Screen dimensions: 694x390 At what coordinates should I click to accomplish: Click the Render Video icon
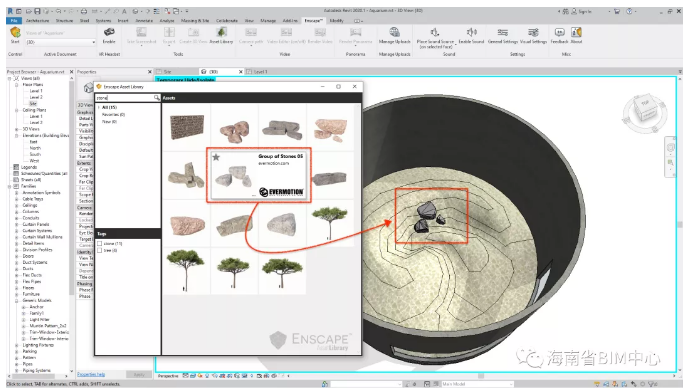[320, 32]
